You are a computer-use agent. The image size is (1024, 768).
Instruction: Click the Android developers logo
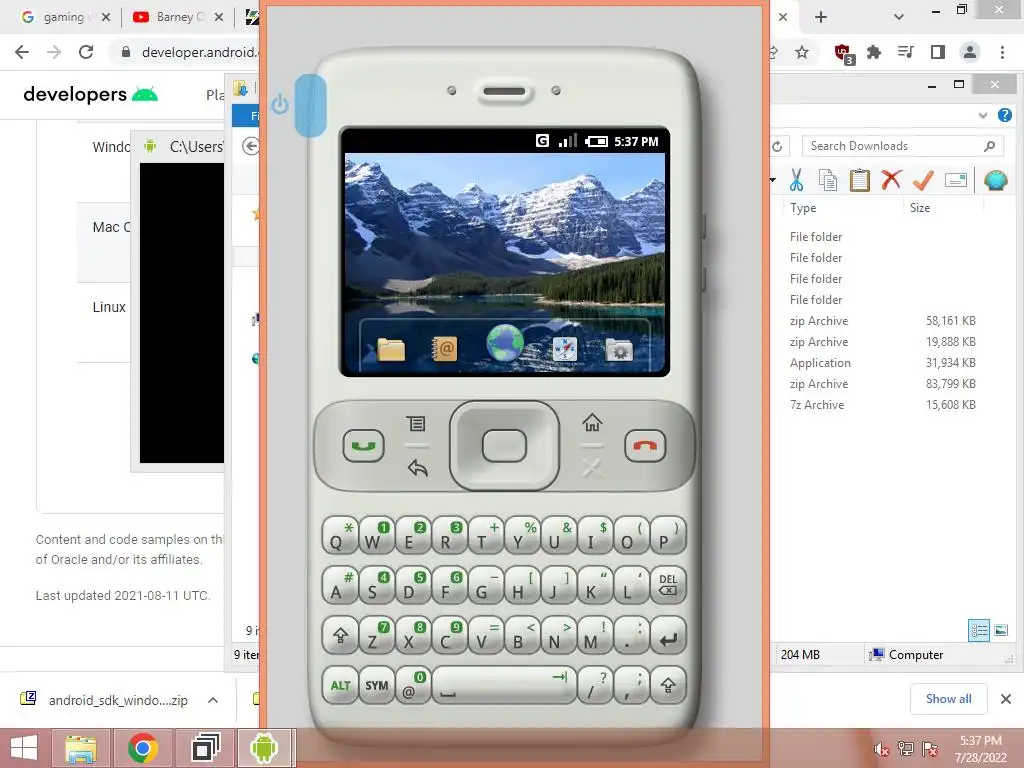(x=90, y=94)
